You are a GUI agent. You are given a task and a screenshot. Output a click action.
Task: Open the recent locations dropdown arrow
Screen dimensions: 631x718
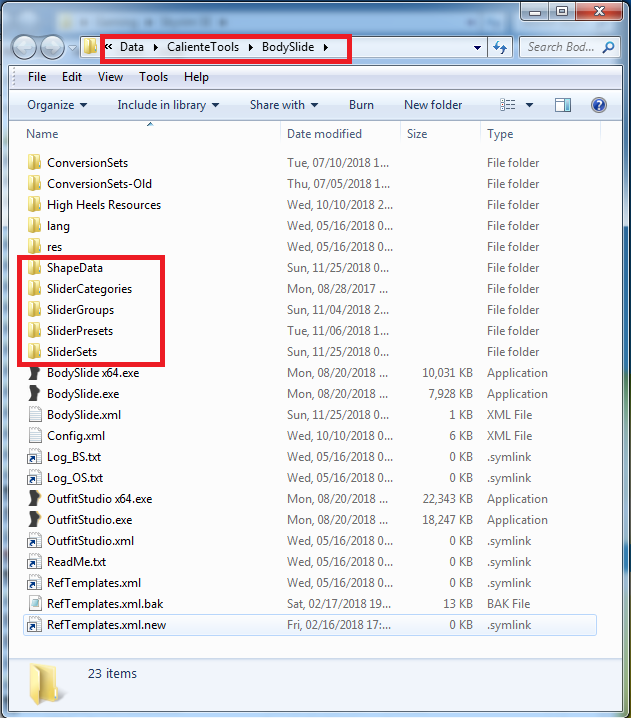(x=72, y=47)
